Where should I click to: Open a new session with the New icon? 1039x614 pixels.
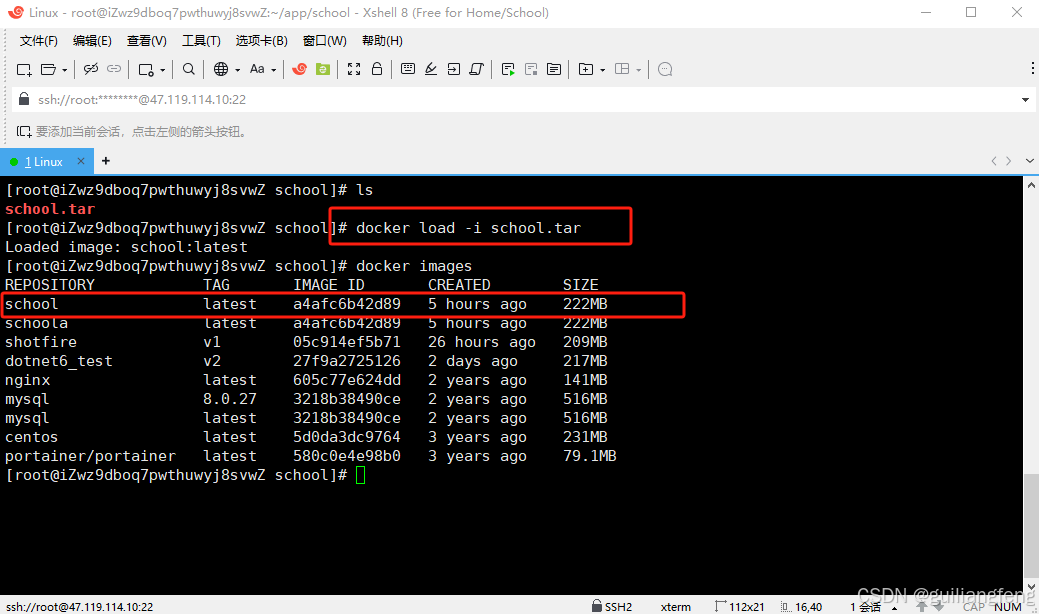point(24,69)
